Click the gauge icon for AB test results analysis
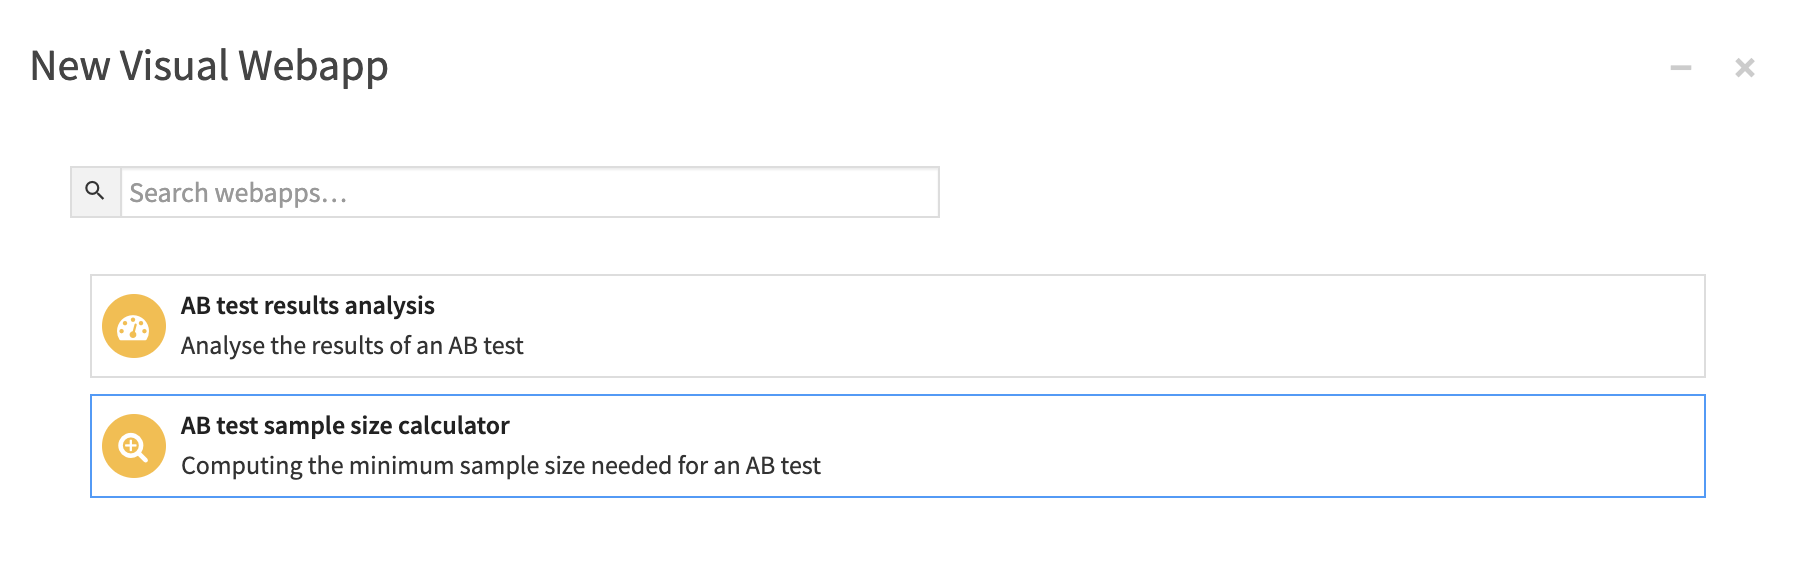The width and height of the screenshot is (1794, 578). (x=134, y=325)
